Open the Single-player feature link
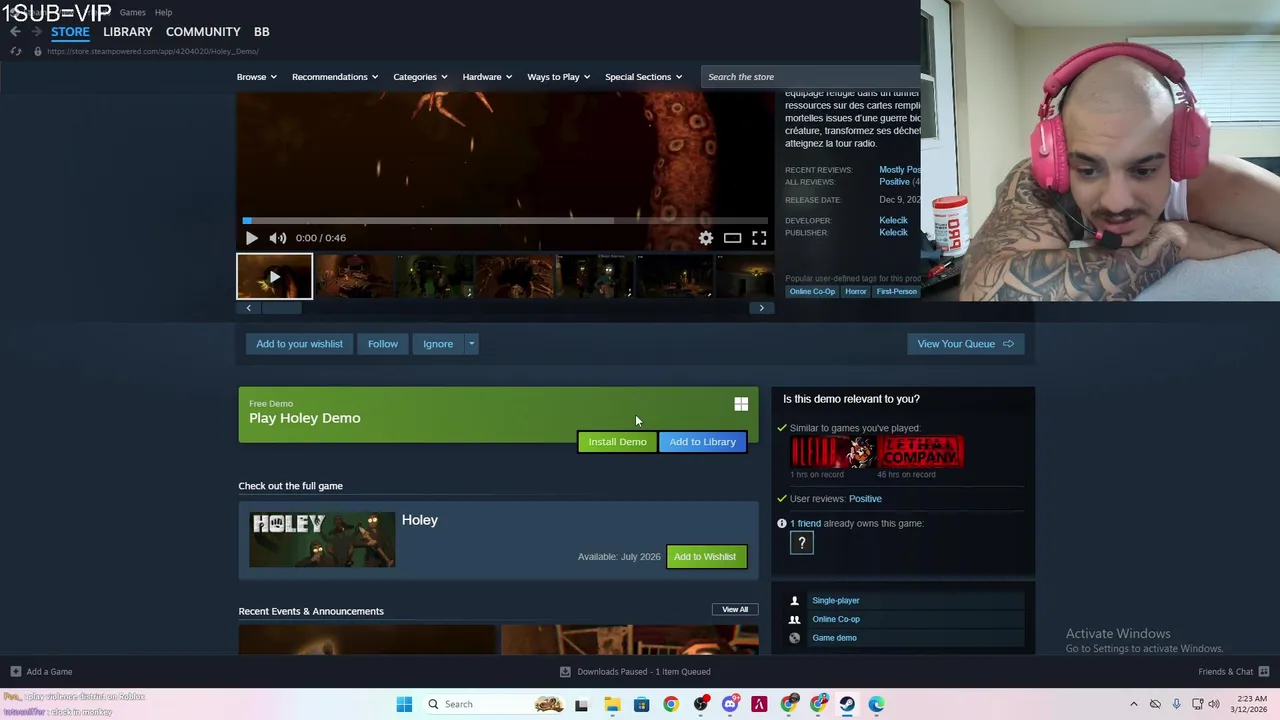Image resolution: width=1280 pixels, height=720 pixels. [835, 600]
